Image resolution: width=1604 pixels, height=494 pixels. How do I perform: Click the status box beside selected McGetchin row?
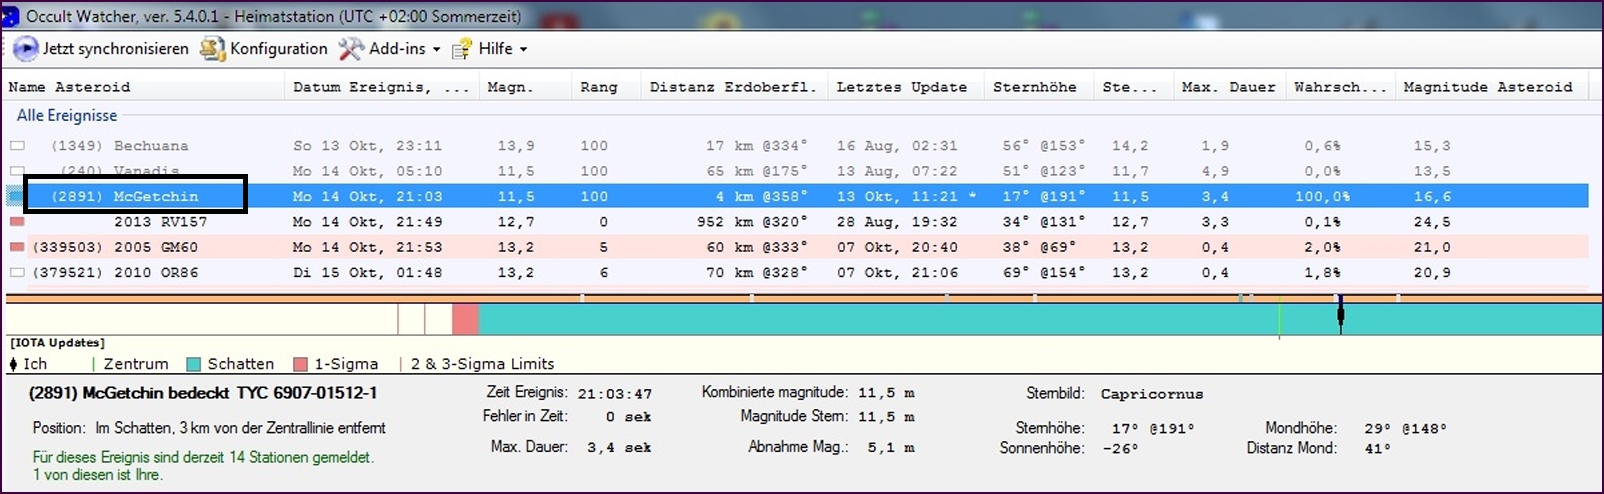15,197
